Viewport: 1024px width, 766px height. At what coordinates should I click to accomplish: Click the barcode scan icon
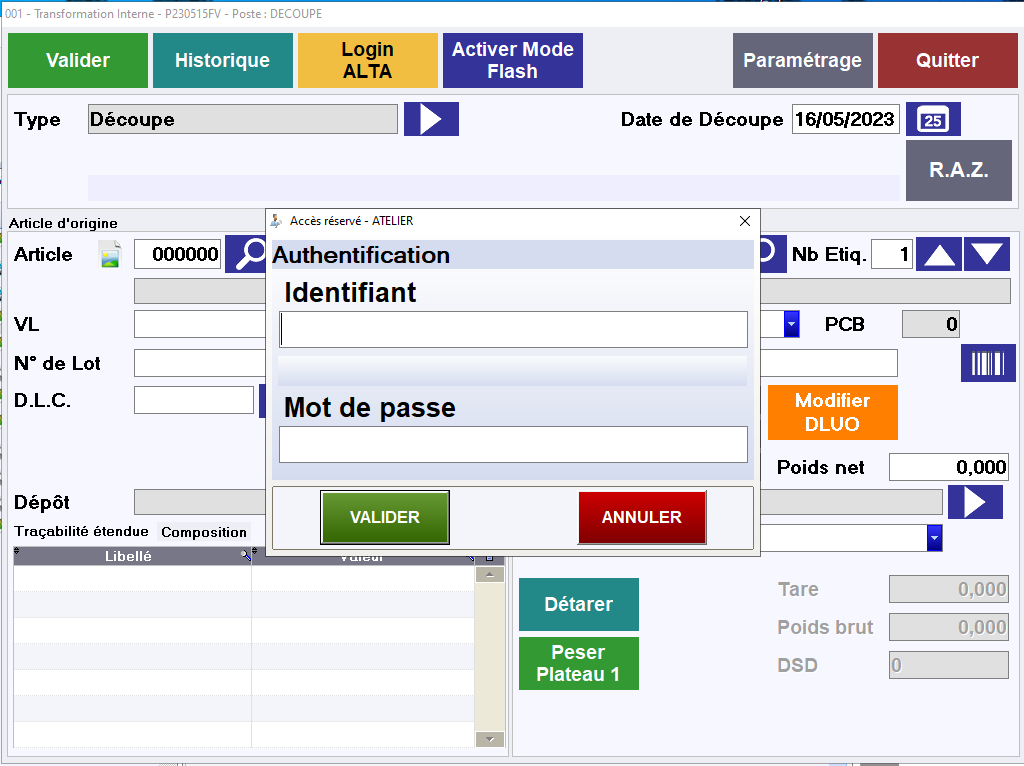988,363
